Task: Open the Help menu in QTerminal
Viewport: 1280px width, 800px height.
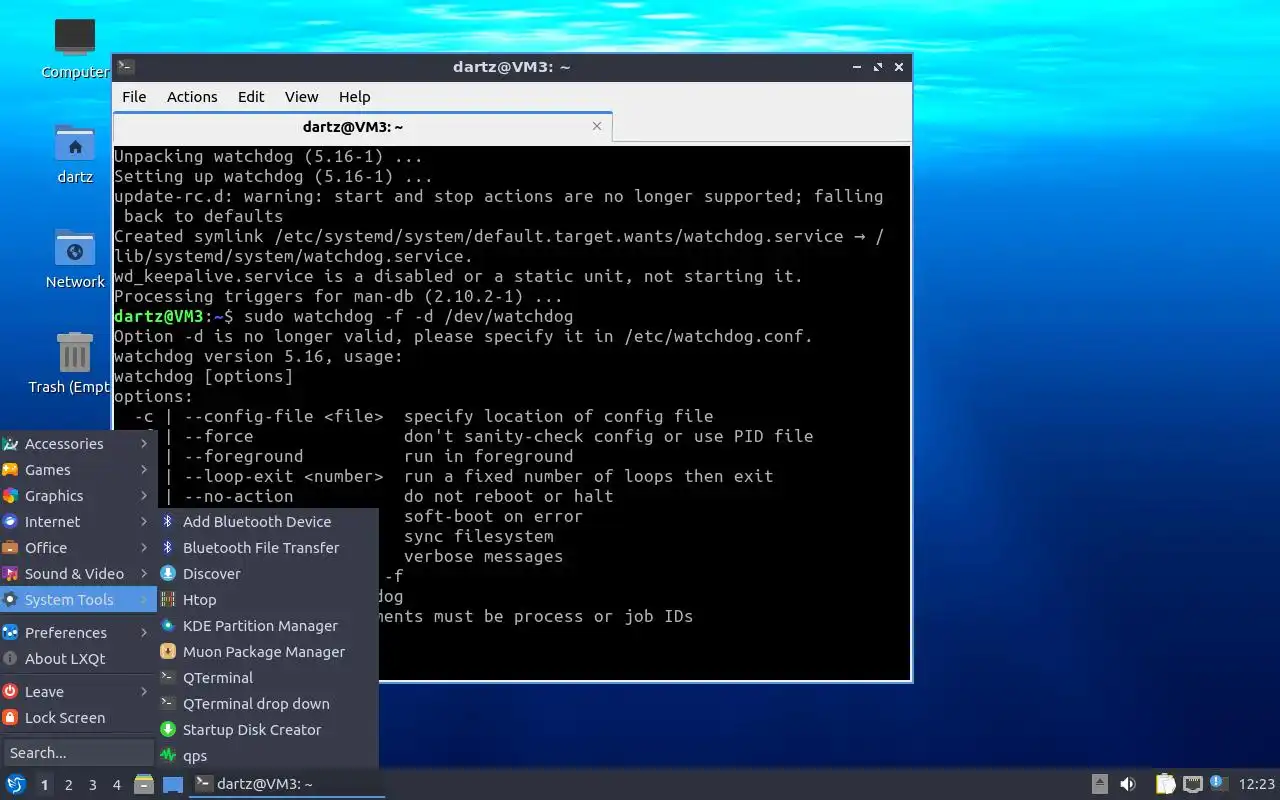Action: 355,97
